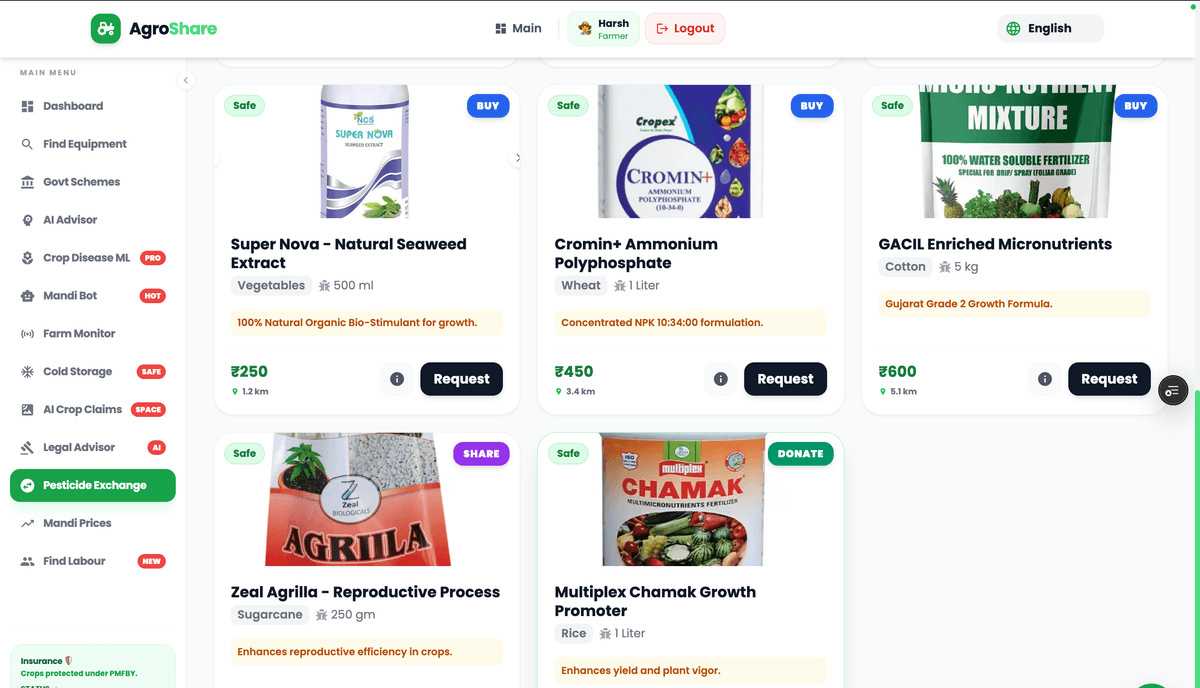Viewport: 1200px width, 688px height.
Task: Click the AgroShare tractor logo icon
Action: [105, 28]
